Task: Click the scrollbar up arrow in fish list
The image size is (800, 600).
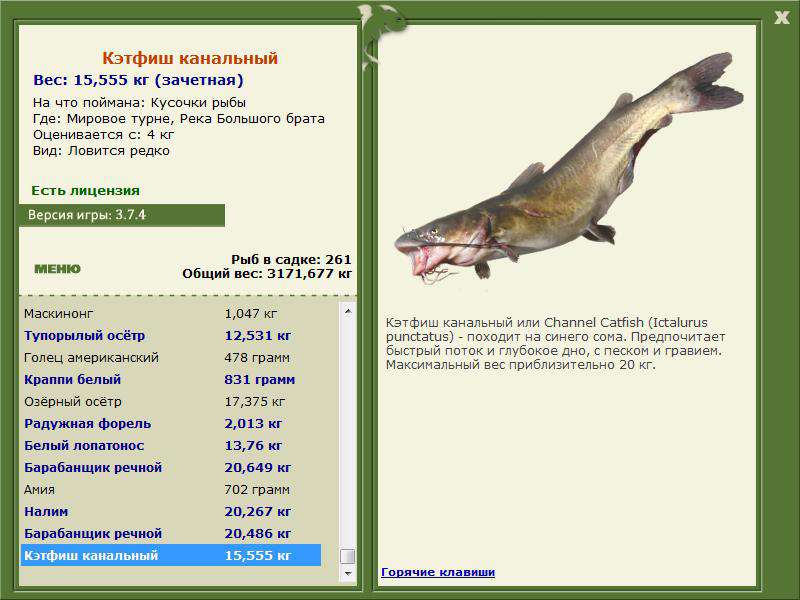Action: (347, 311)
